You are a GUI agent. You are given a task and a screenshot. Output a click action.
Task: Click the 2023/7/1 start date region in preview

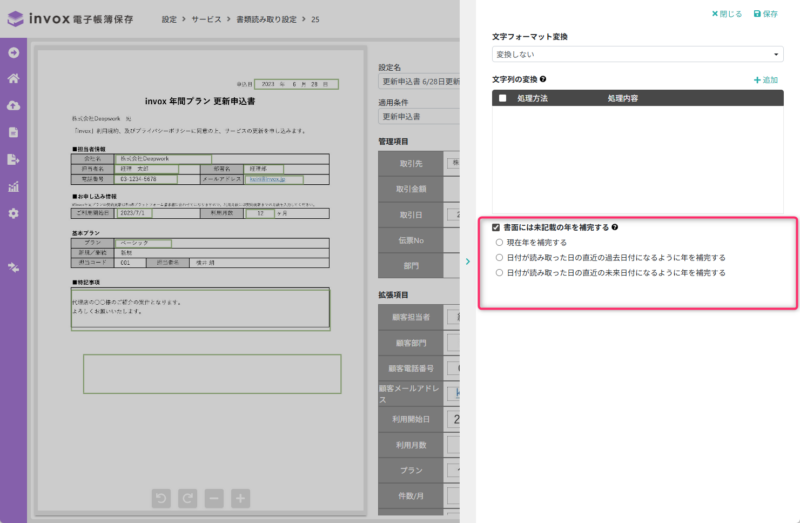pos(134,213)
